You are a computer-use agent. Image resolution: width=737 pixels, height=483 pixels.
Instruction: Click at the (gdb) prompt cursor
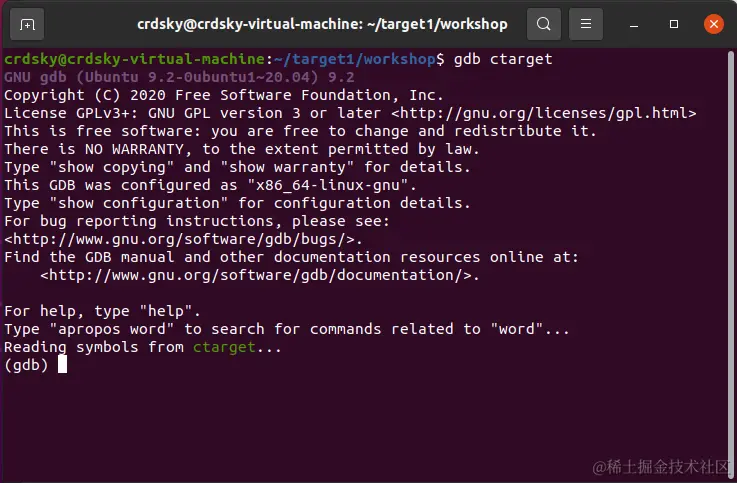click(63, 364)
